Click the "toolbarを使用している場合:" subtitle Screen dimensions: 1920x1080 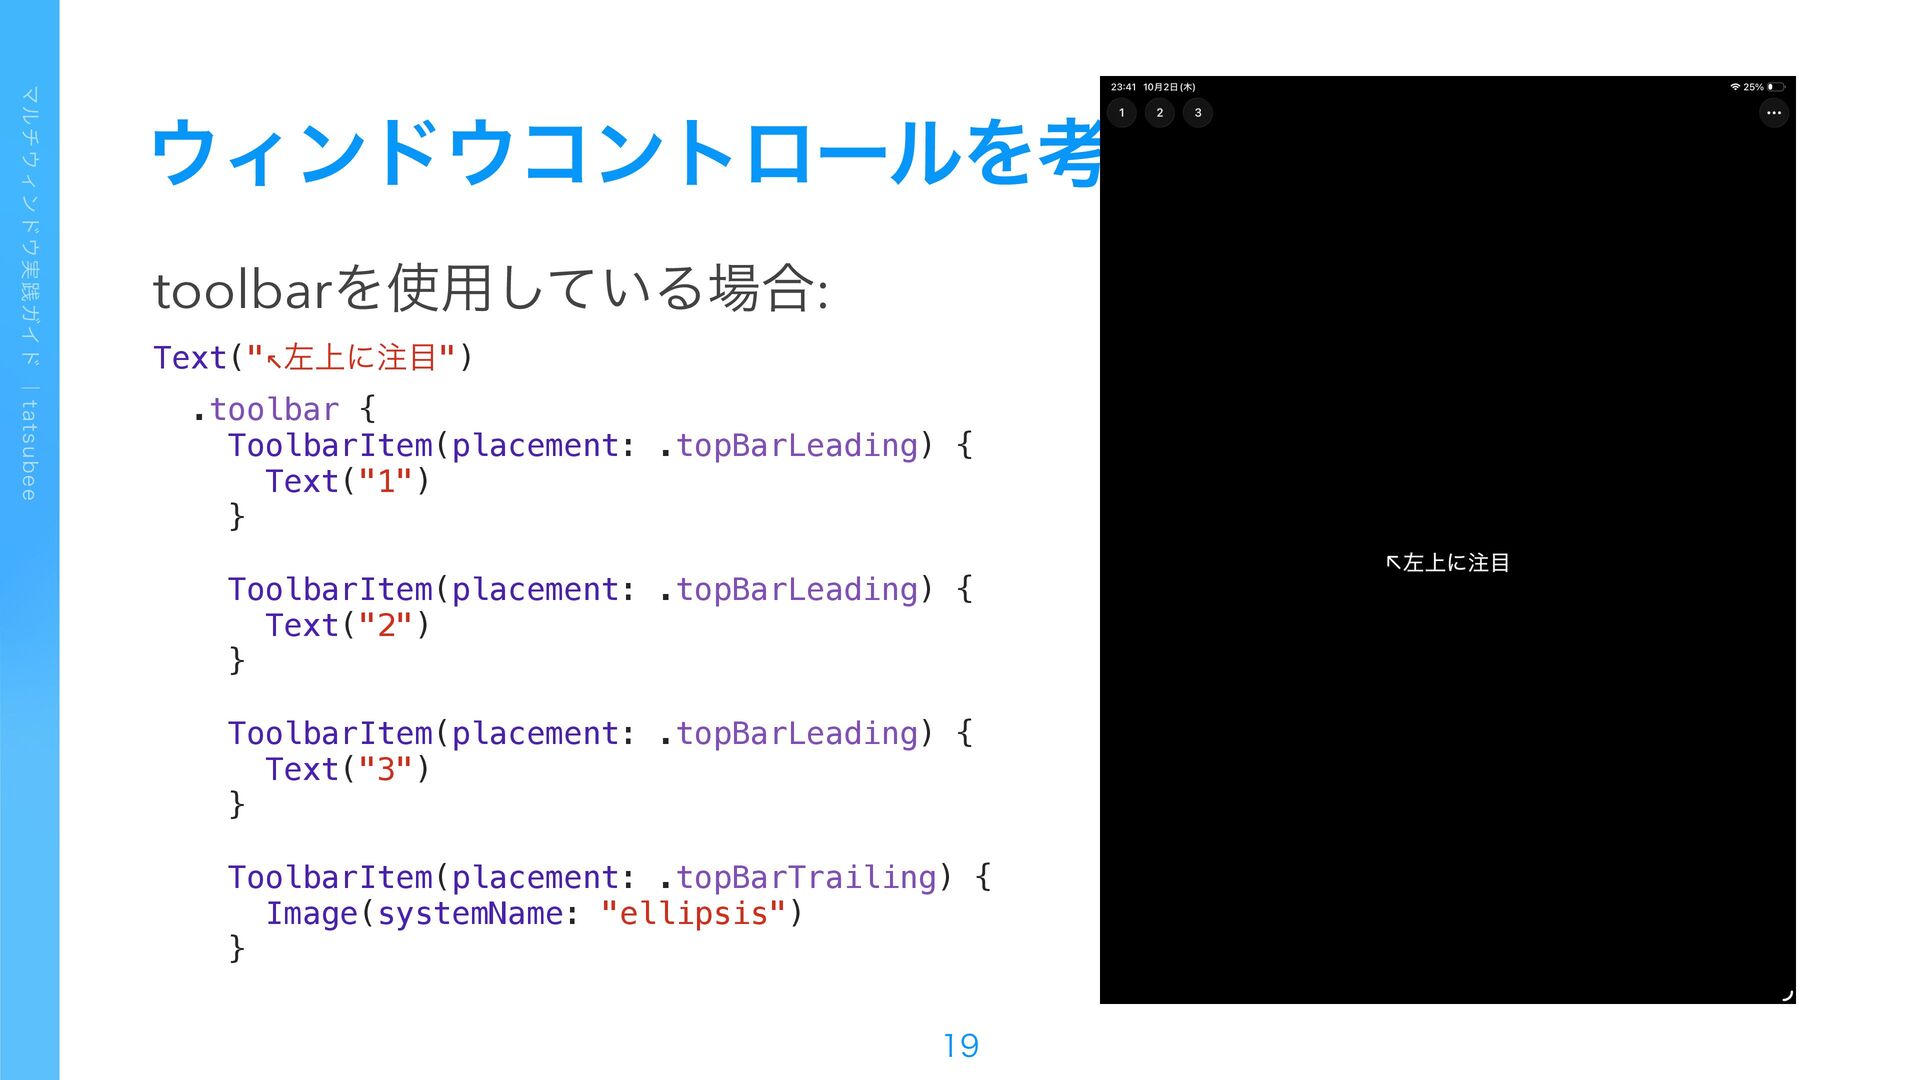point(490,289)
